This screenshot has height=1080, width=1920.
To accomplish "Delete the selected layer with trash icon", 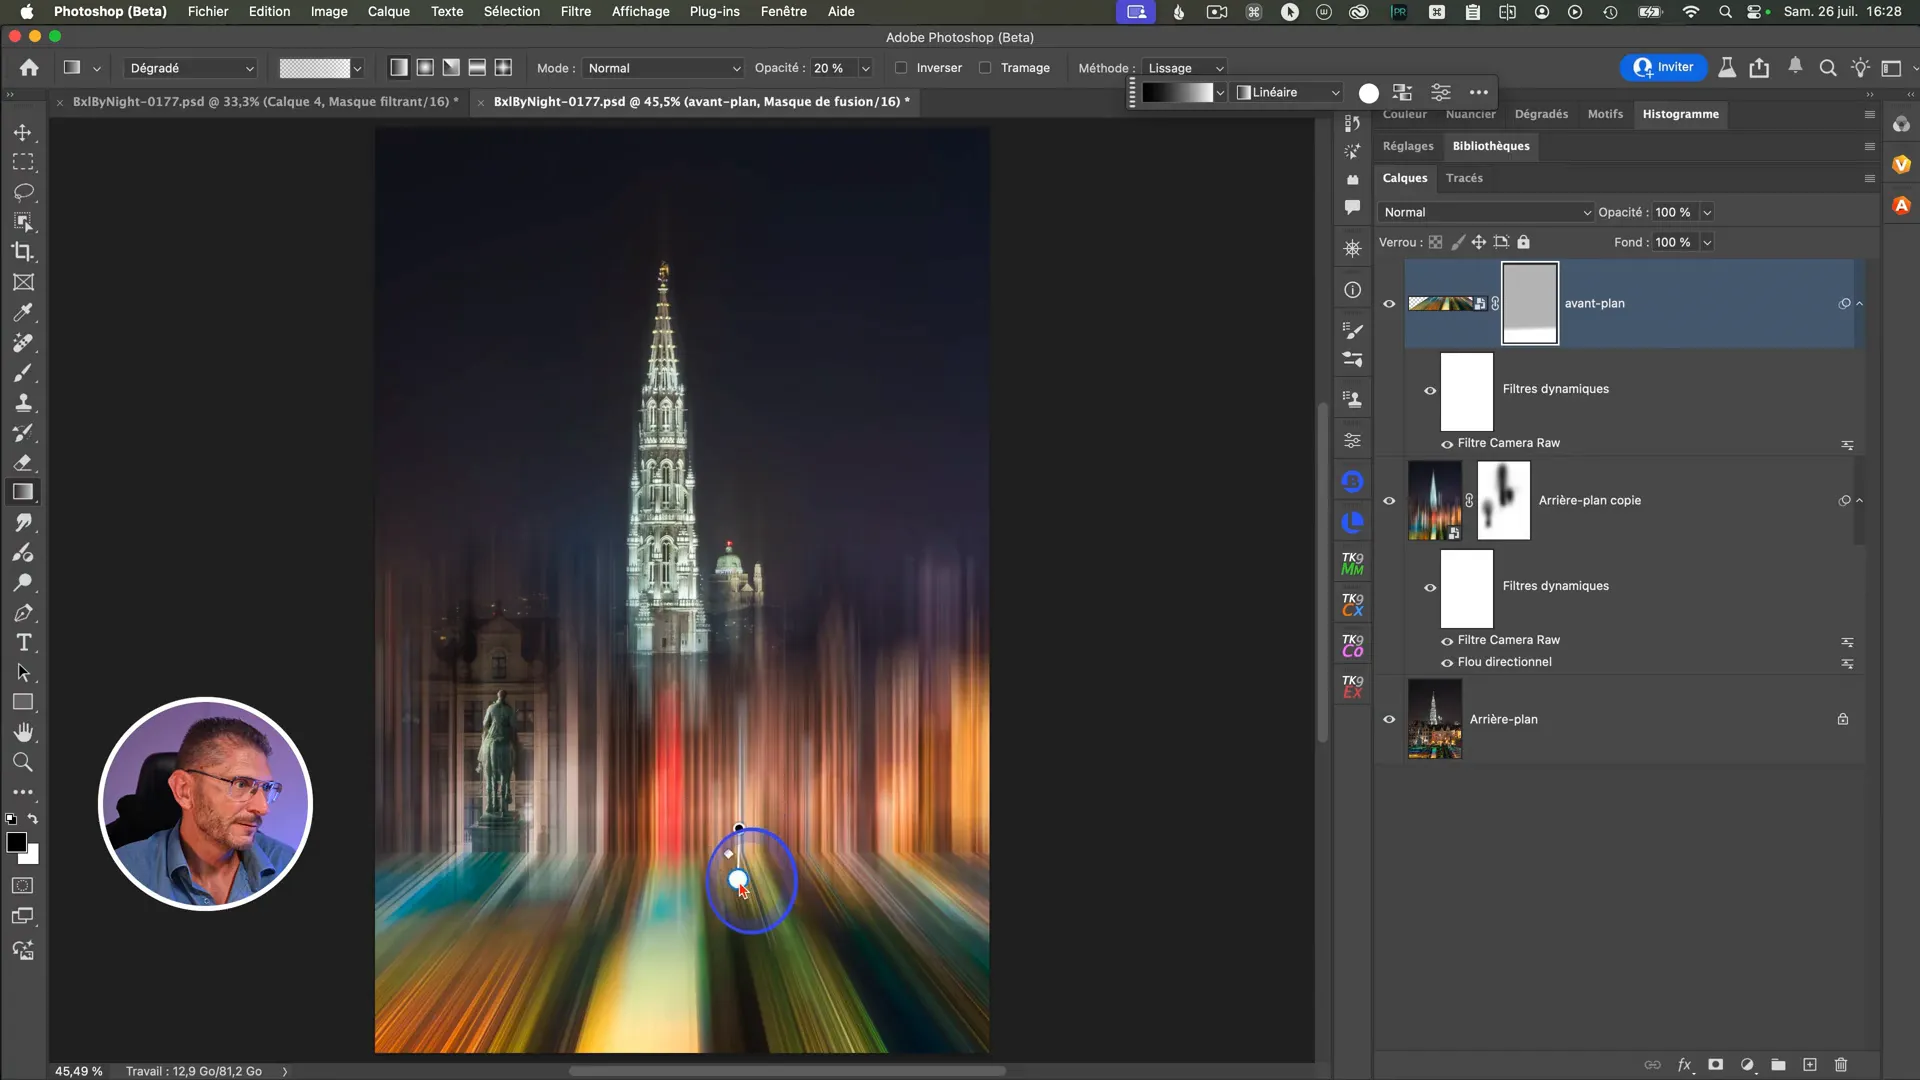I will [1841, 1064].
